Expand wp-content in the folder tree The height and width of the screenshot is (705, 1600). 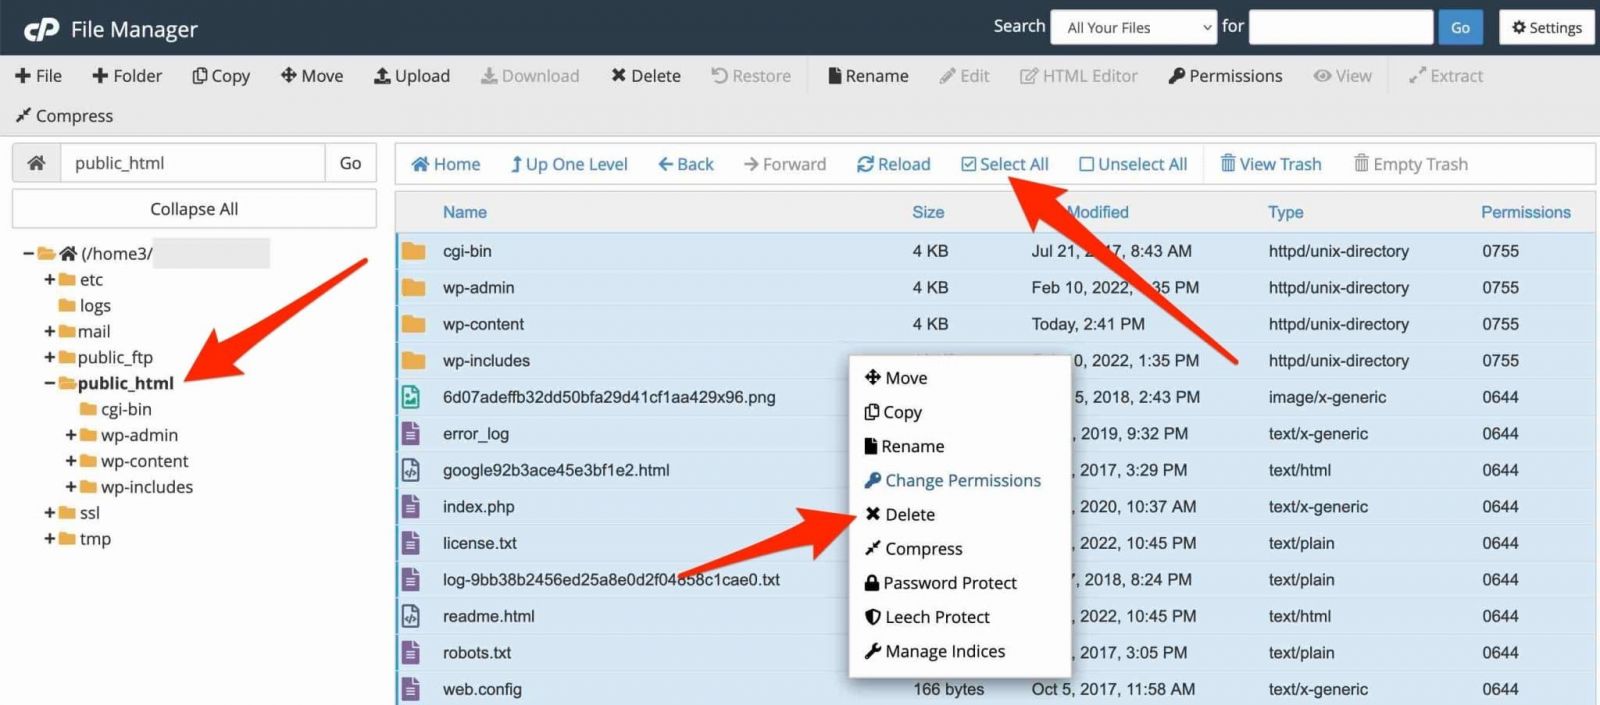(x=71, y=462)
